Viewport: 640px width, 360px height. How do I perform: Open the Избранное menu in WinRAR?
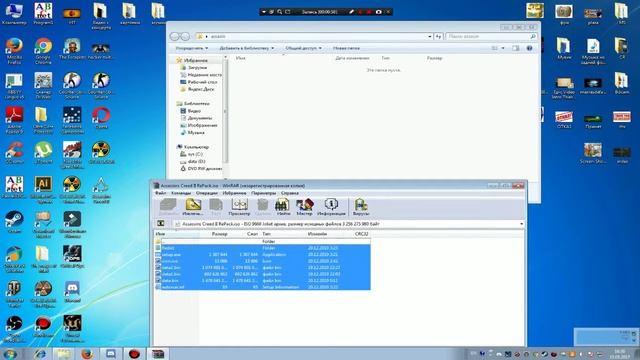click(x=234, y=193)
